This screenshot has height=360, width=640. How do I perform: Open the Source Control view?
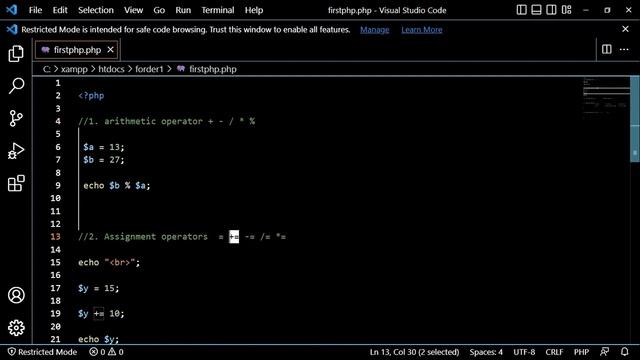tap(16, 118)
